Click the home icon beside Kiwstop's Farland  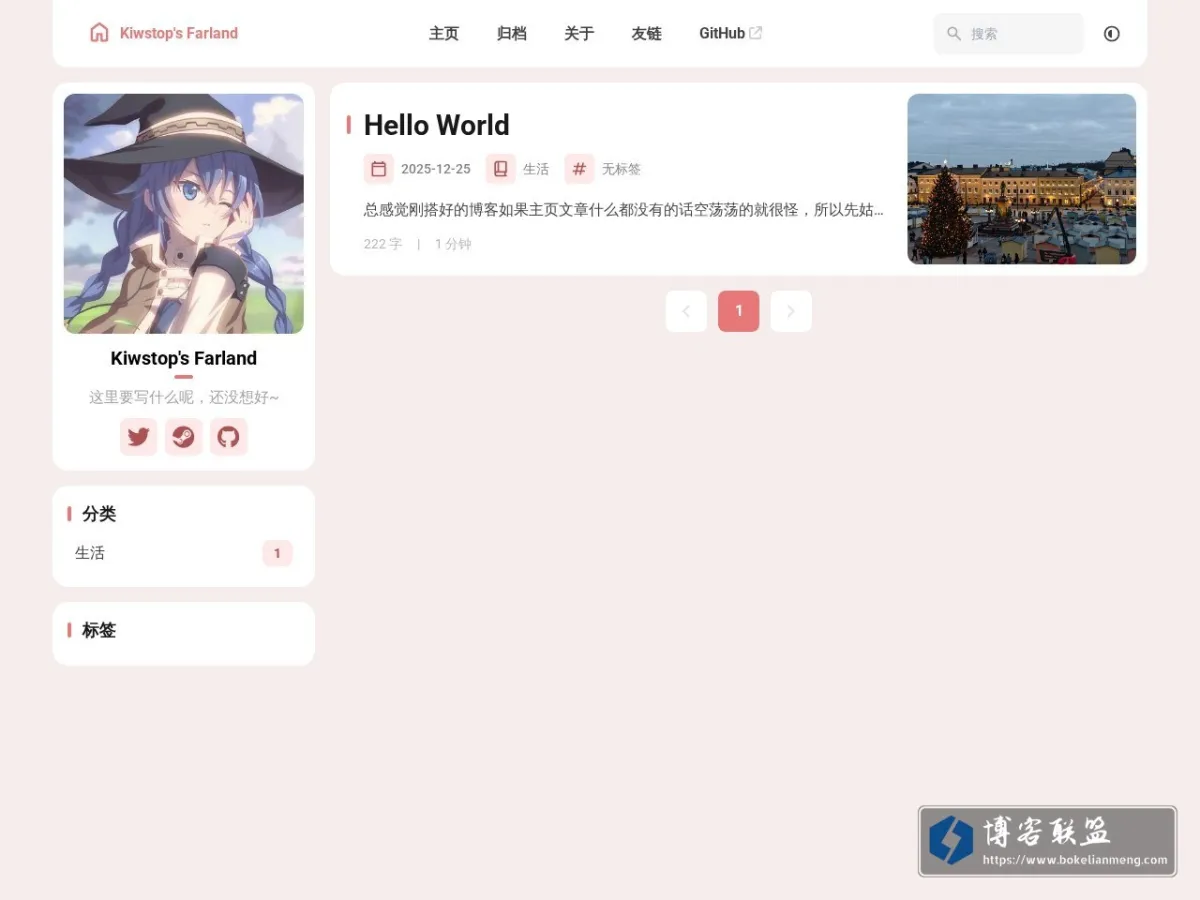99,33
